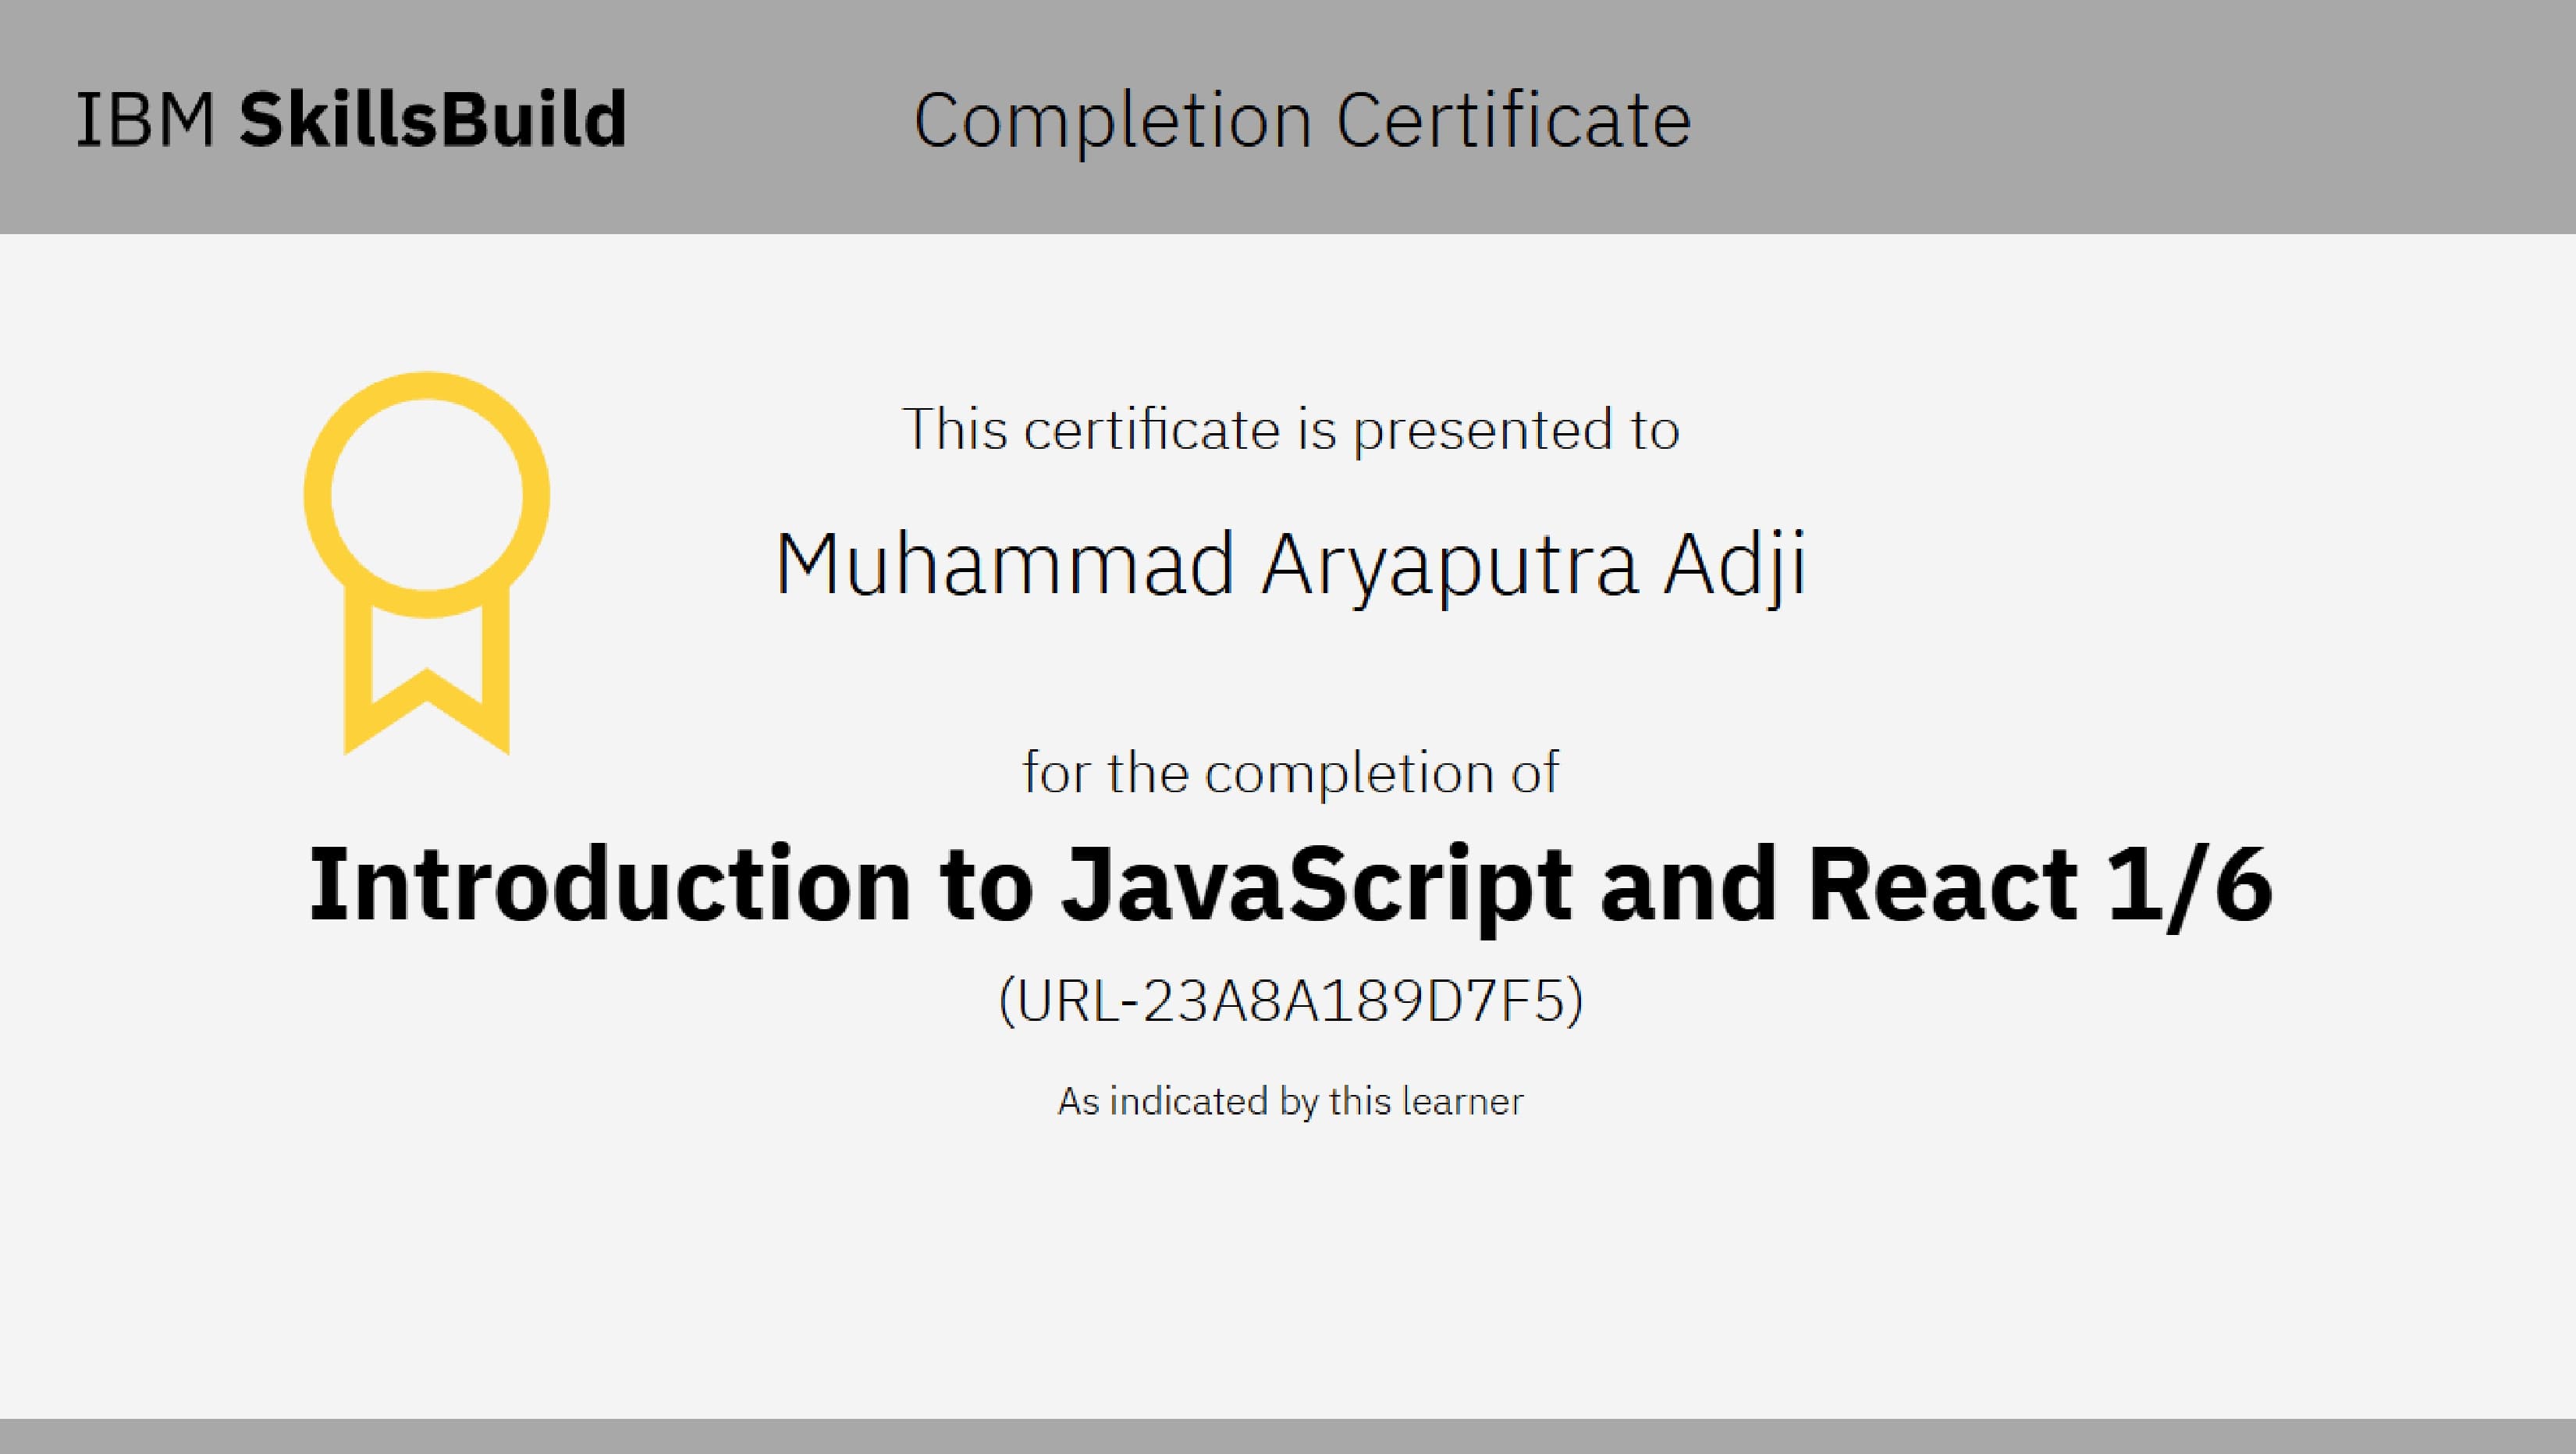This screenshot has width=2576, height=1454.
Task: Click 'As indicated by this learner' note
Action: [x=1290, y=1101]
